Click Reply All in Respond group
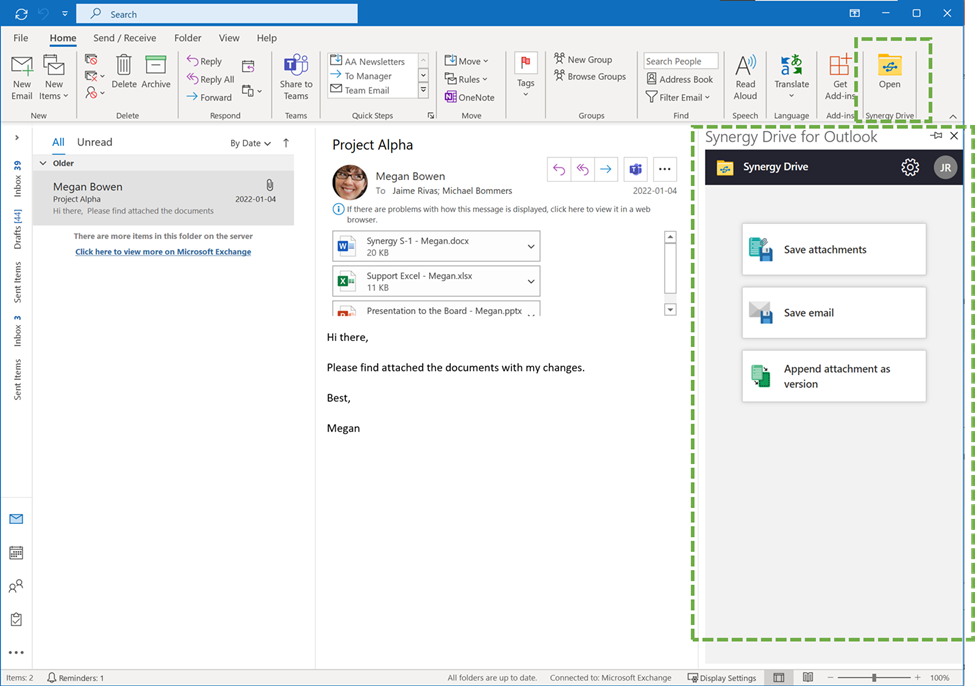Screen dimensions: 975x686 [x=211, y=79]
